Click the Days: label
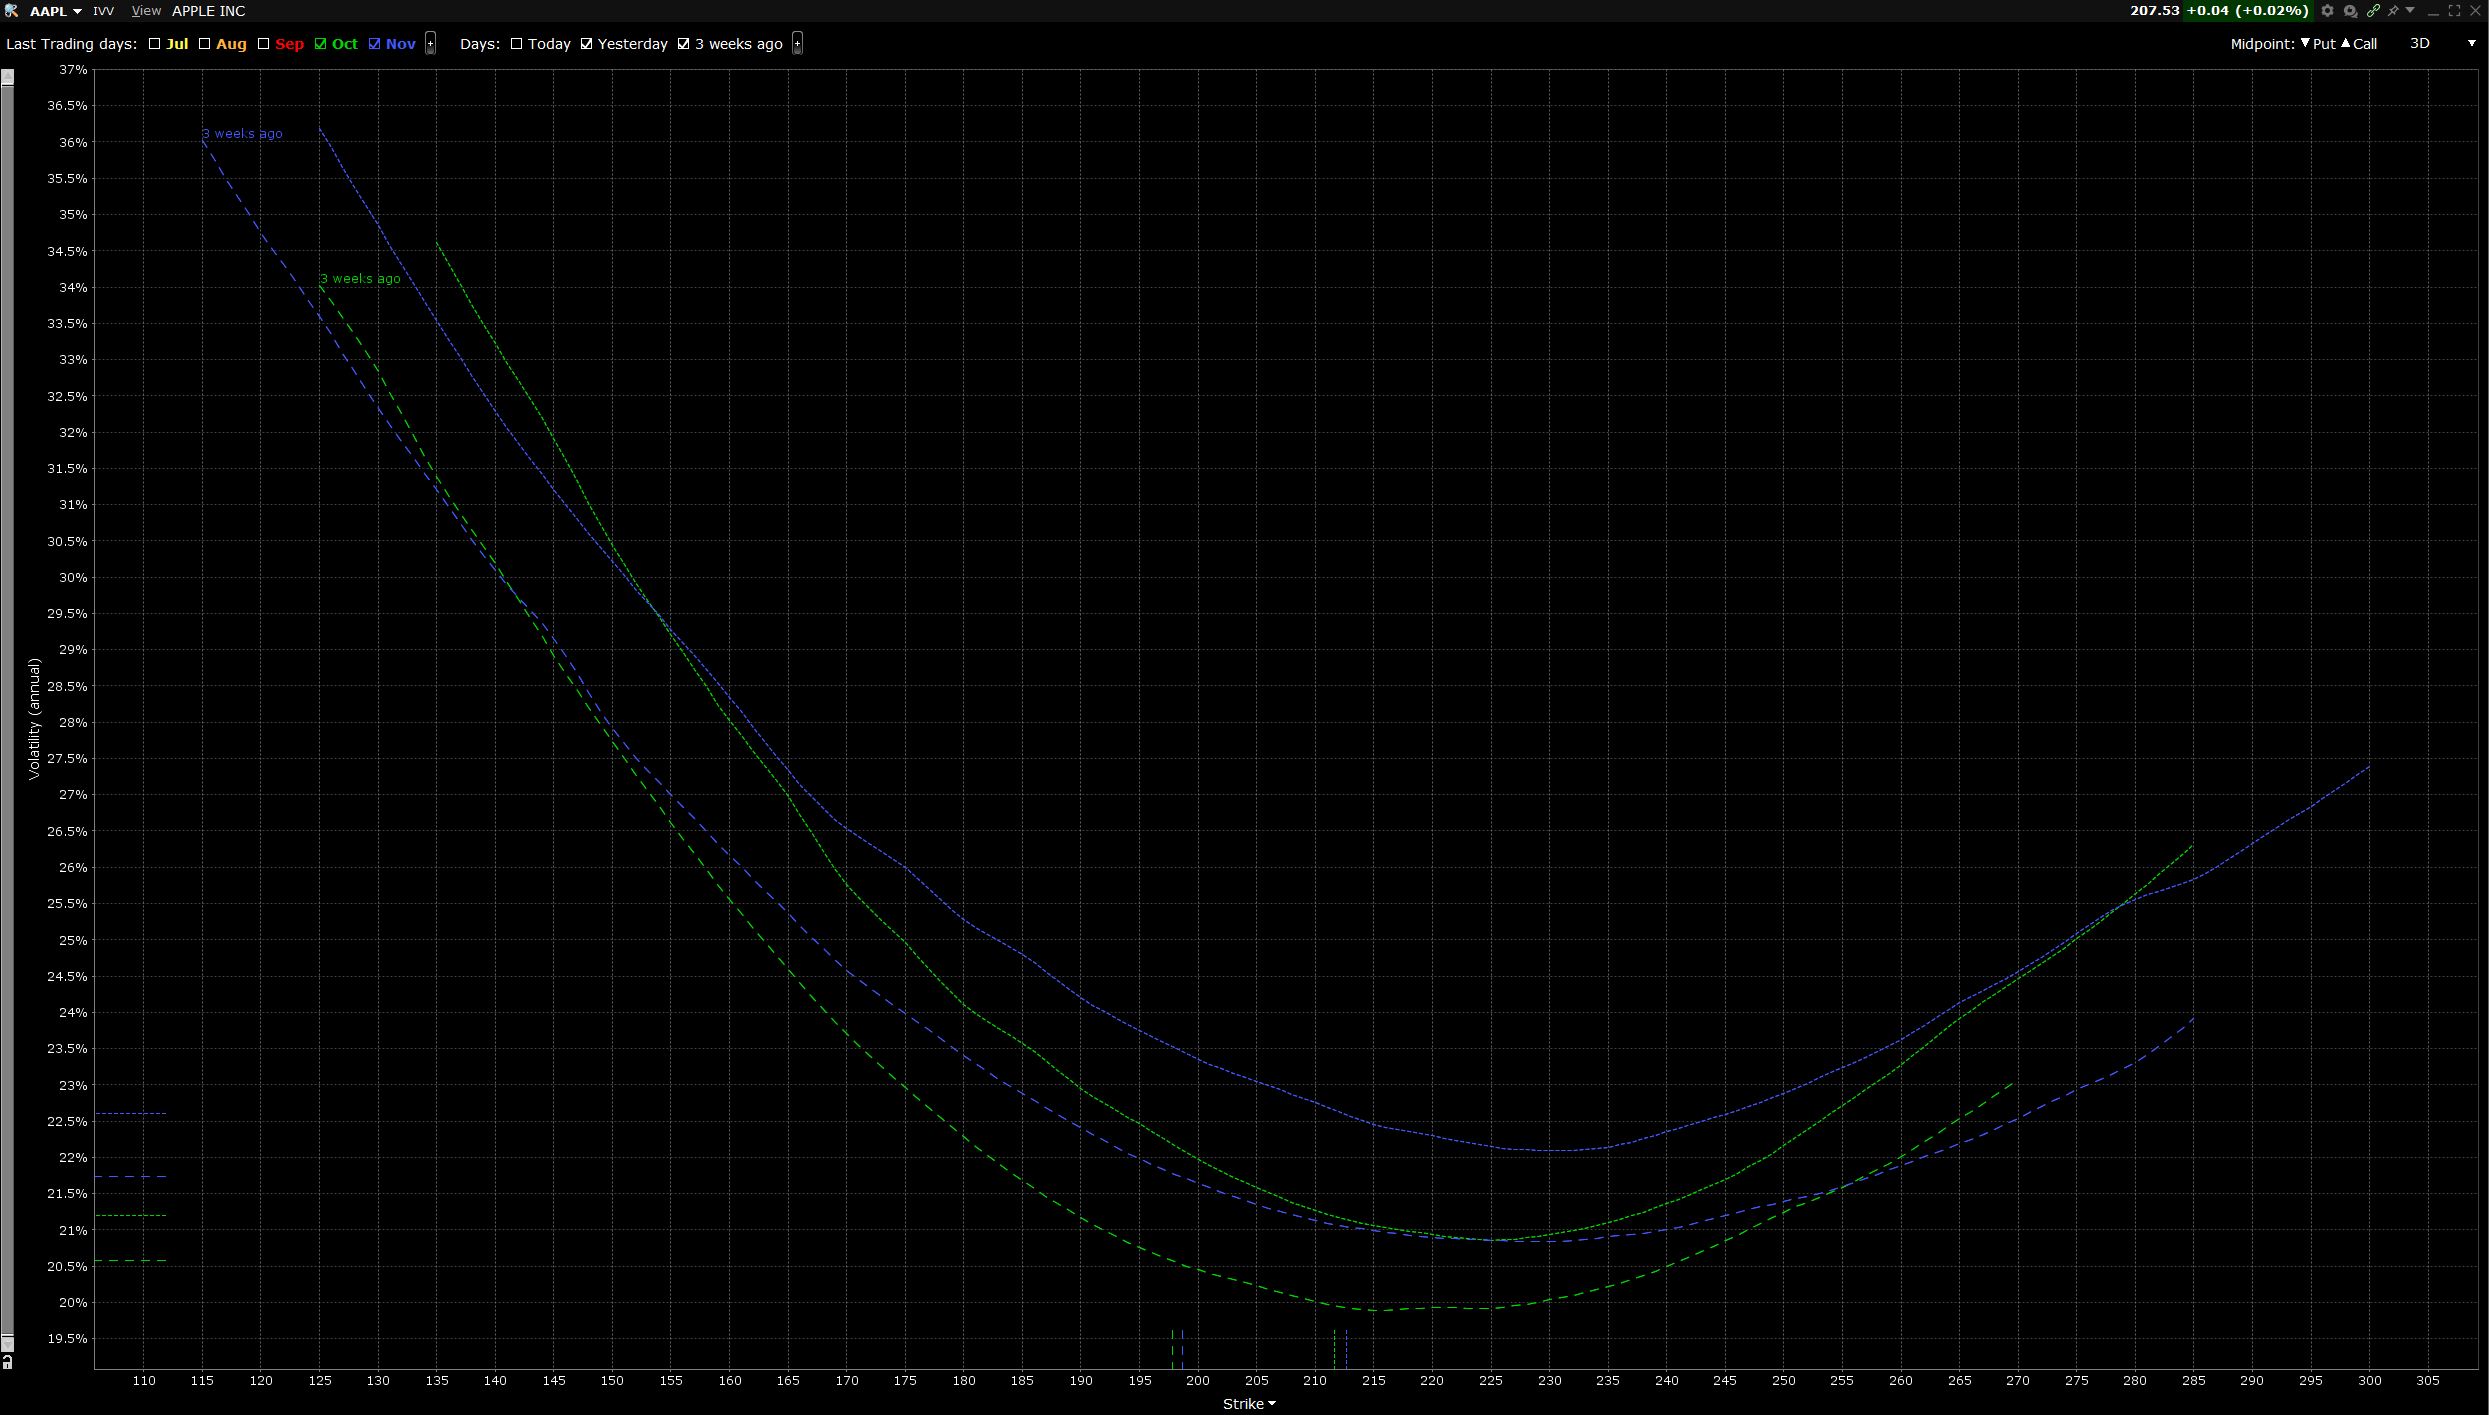This screenshot has height=1415, width=2489. coord(480,44)
